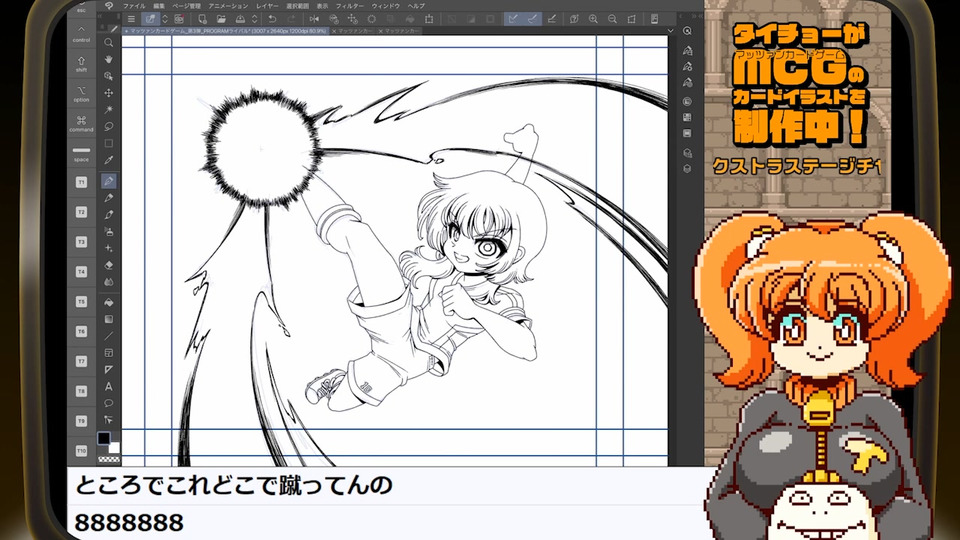Open the Clip Studio logo icon
960x540 pixels.
[109, 6]
